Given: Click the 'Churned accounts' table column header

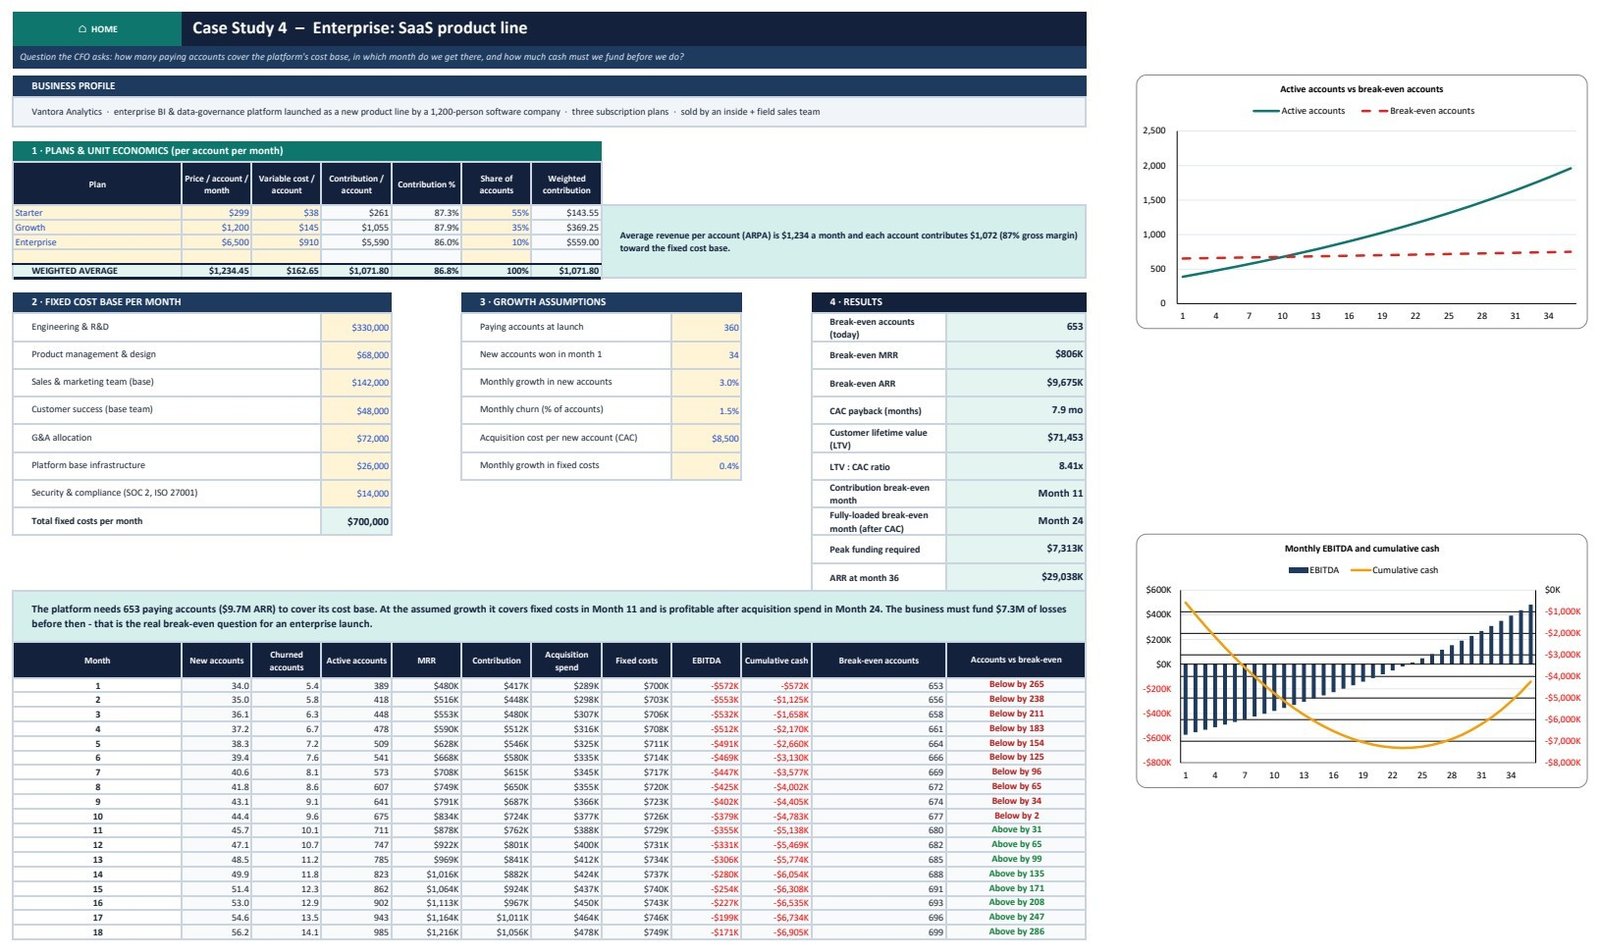Looking at the screenshot, I should [286, 661].
